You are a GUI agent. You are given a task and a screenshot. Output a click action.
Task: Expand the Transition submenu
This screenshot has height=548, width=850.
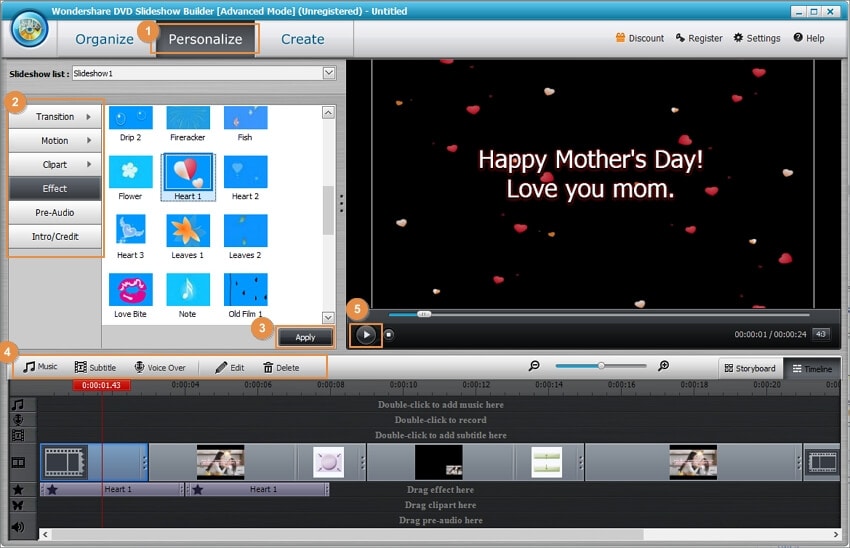pyautogui.click(x=55, y=117)
